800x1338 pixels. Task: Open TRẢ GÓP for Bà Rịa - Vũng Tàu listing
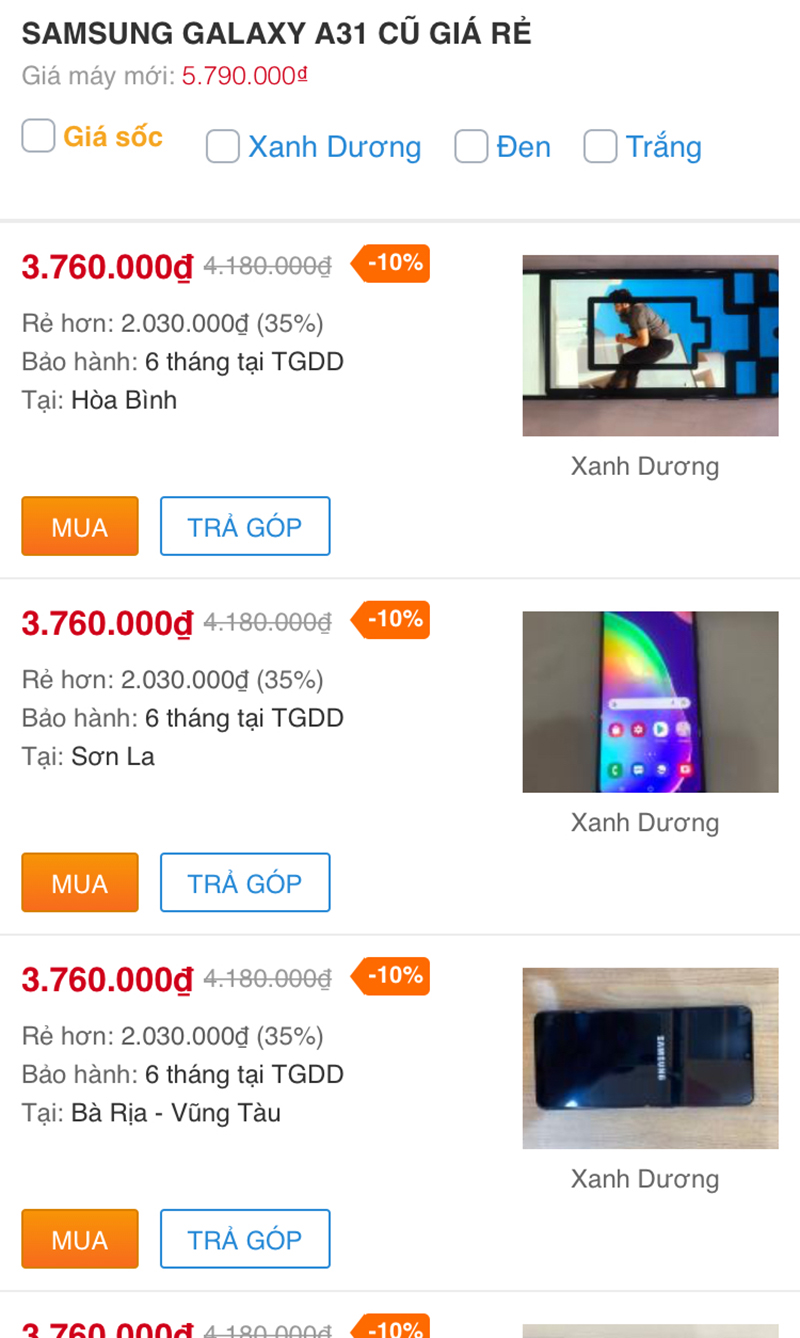click(245, 1238)
